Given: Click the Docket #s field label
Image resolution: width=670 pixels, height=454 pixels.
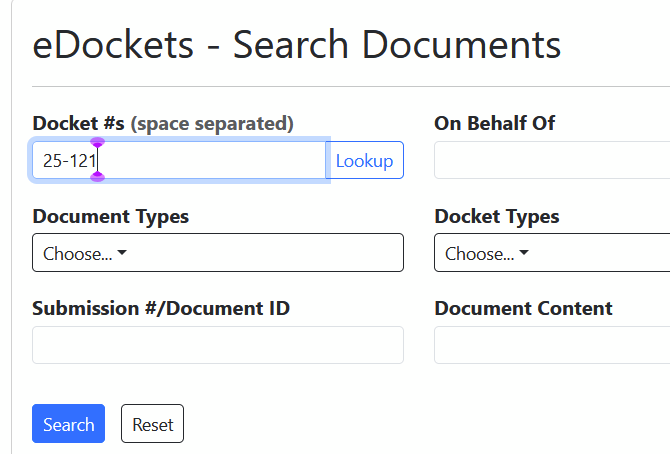Looking at the screenshot, I should (78, 123).
